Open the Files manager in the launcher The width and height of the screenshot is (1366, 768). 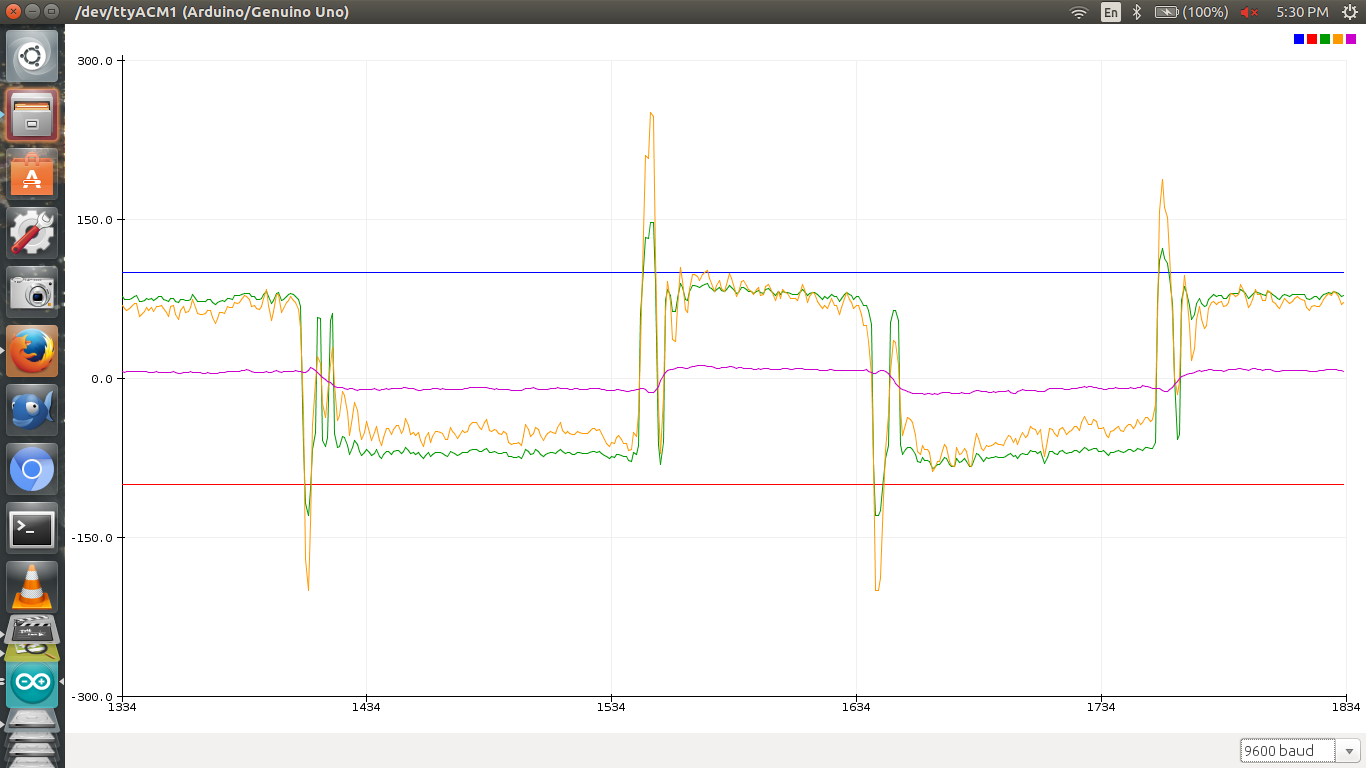coord(32,115)
